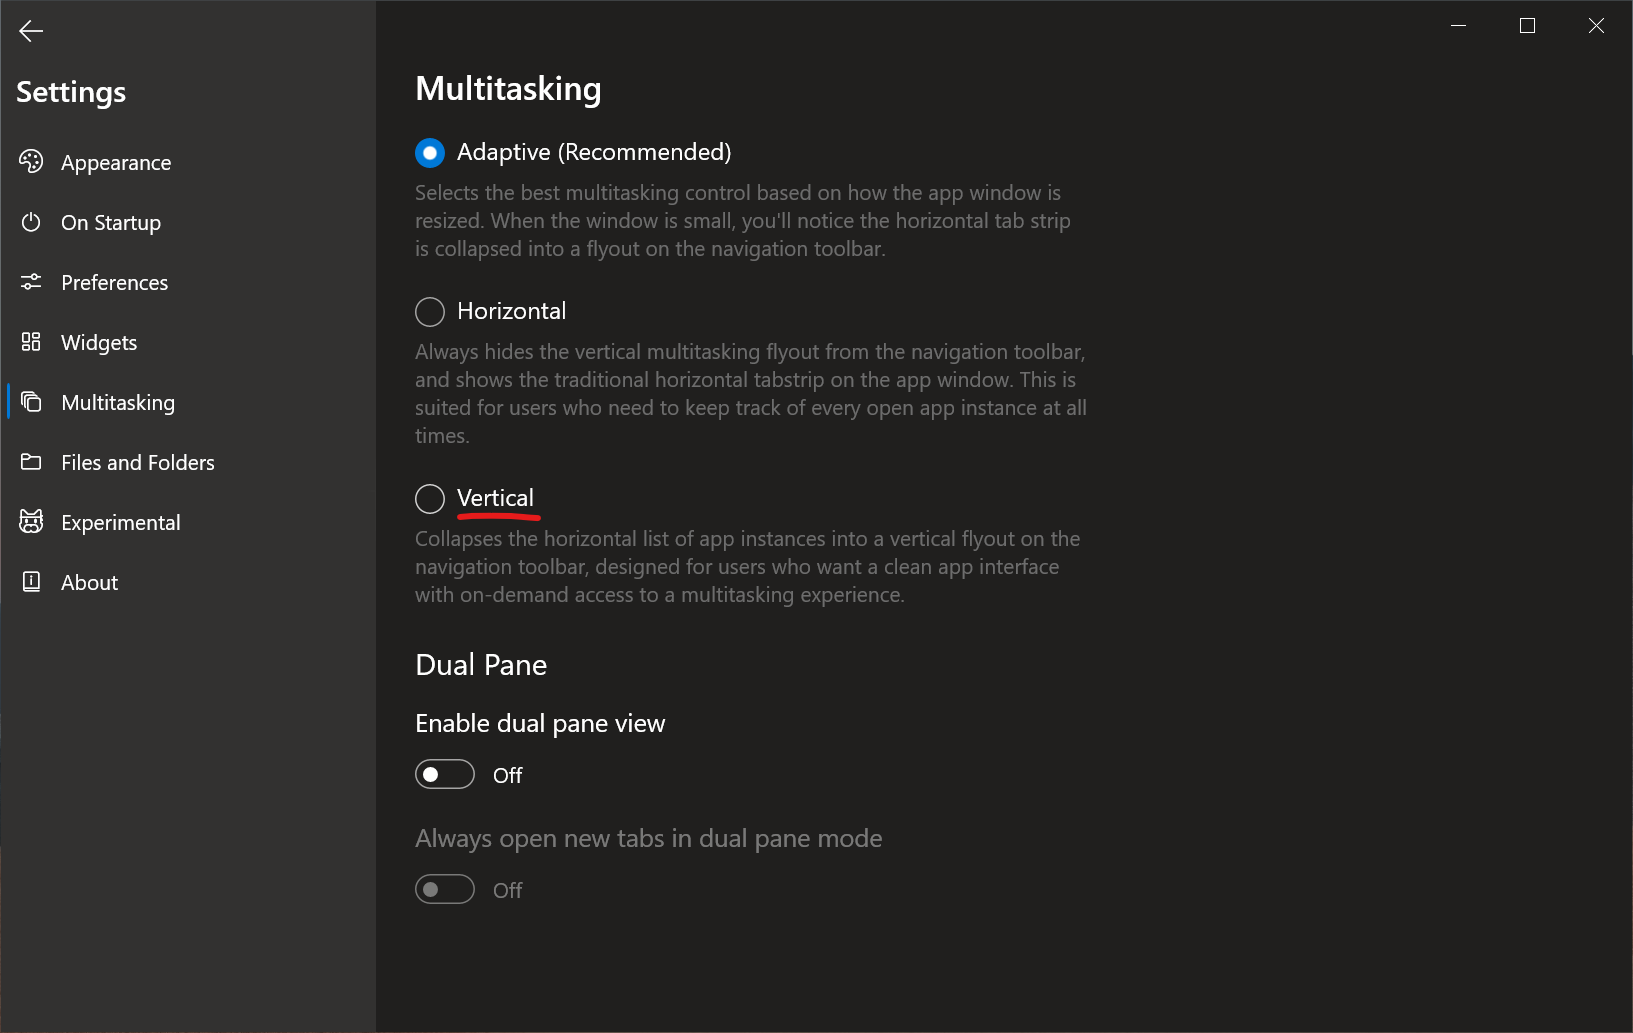1633x1033 pixels.
Task: Enable dual pane view
Action: point(444,774)
